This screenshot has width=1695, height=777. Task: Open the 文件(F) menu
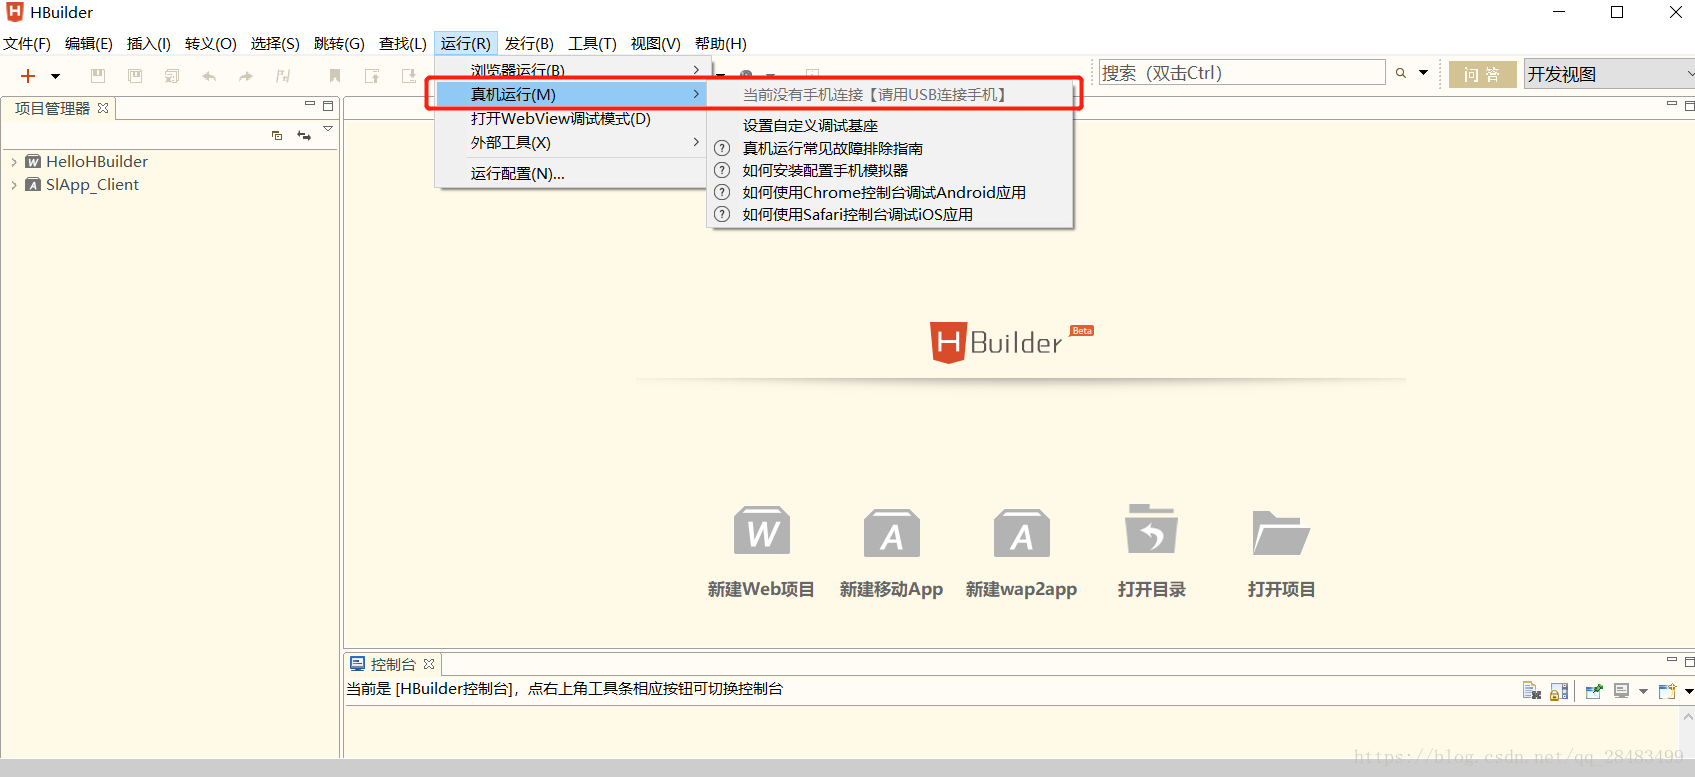pyautogui.click(x=27, y=44)
